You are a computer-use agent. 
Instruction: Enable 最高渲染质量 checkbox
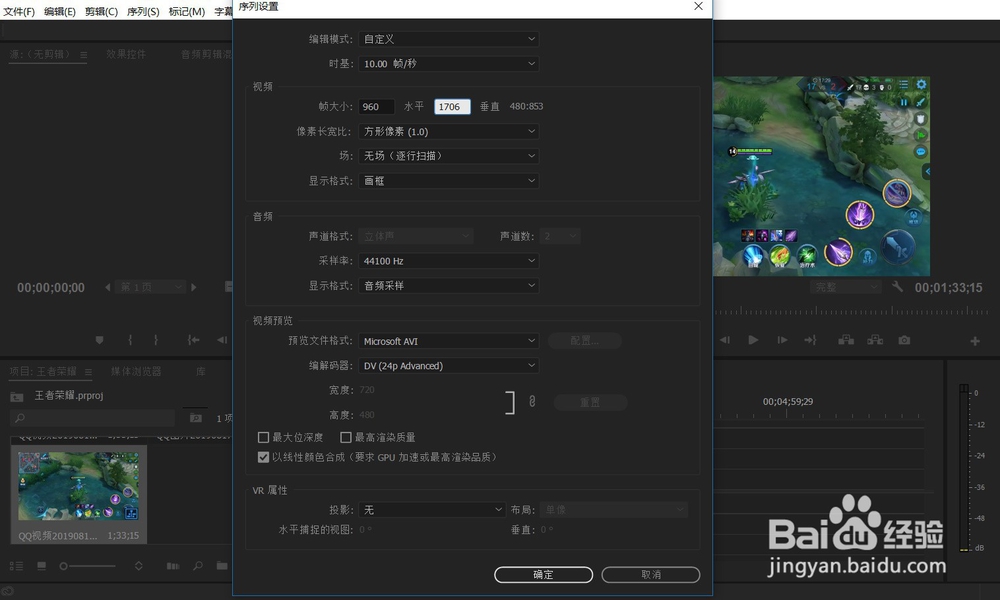coord(346,437)
